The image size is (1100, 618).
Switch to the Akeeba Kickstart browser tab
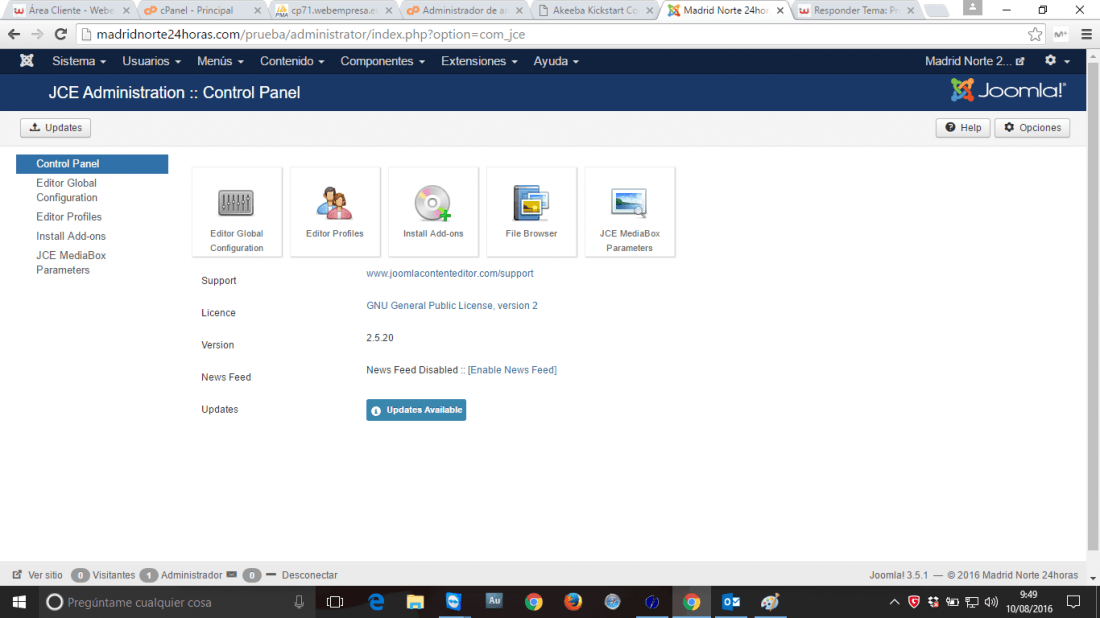595,11
